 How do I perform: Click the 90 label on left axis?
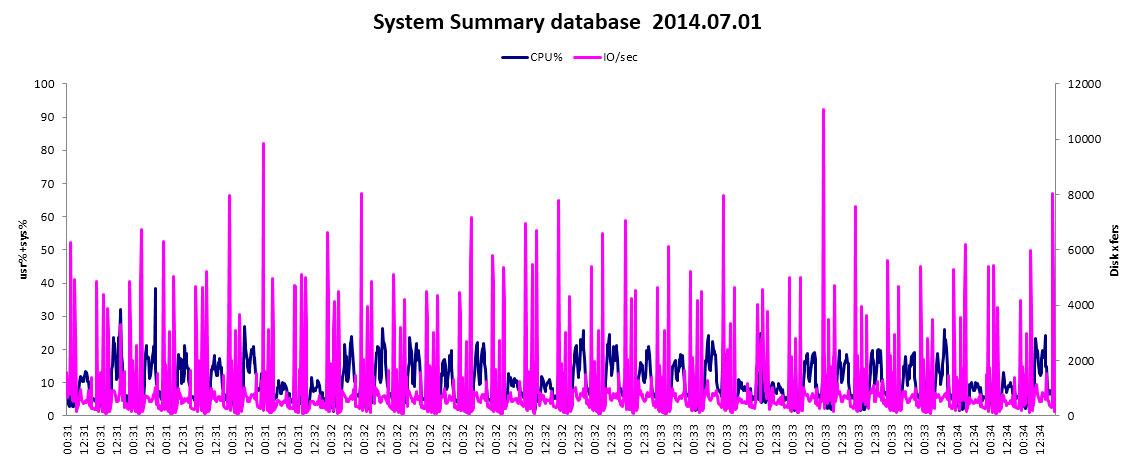[48, 117]
